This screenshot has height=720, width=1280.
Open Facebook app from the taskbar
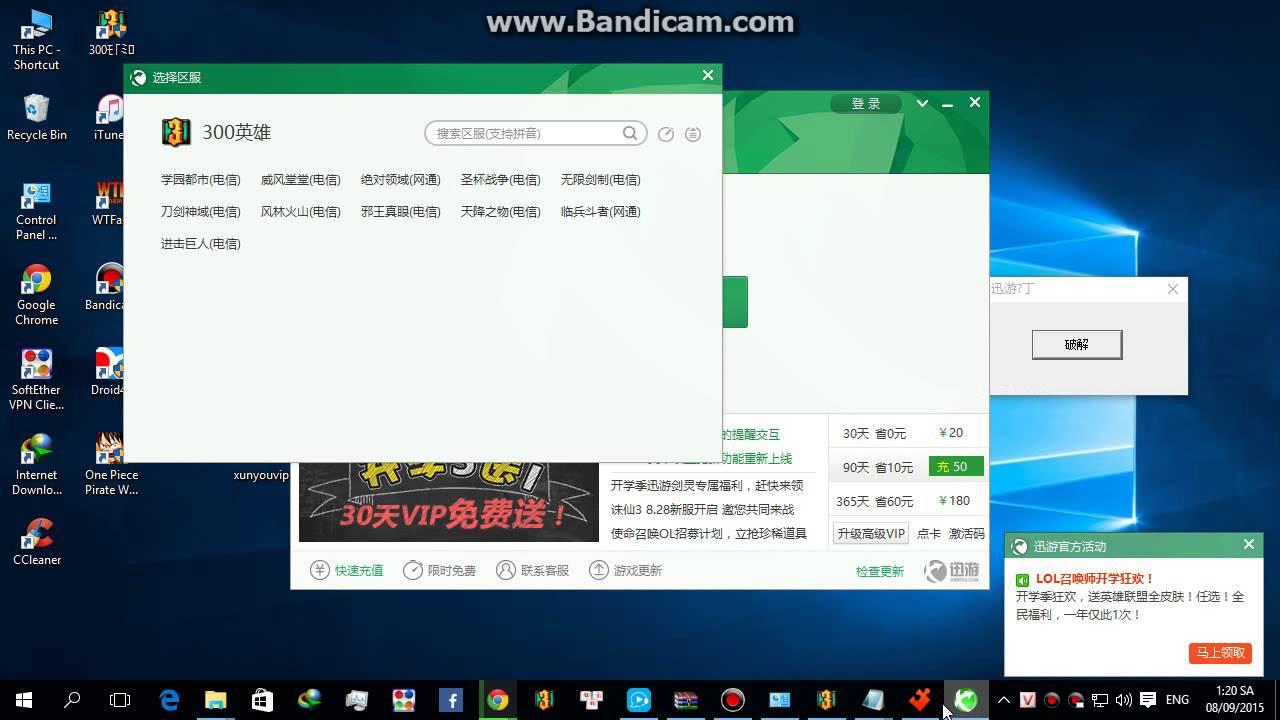pos(450,700)
